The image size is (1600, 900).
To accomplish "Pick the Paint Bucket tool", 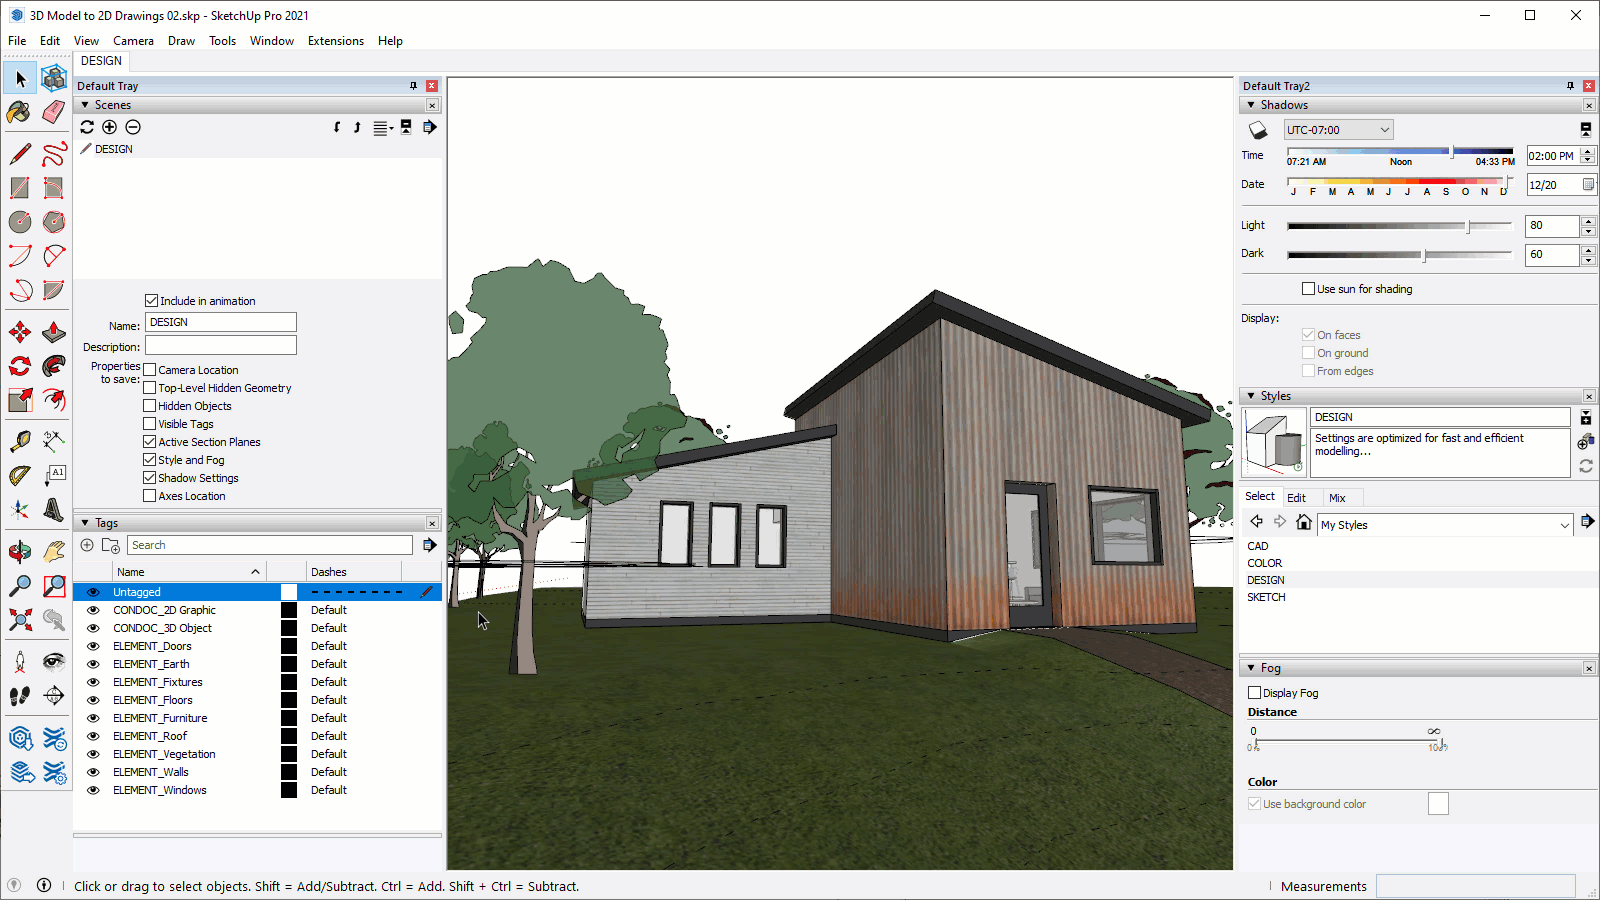I will [20, 112].
